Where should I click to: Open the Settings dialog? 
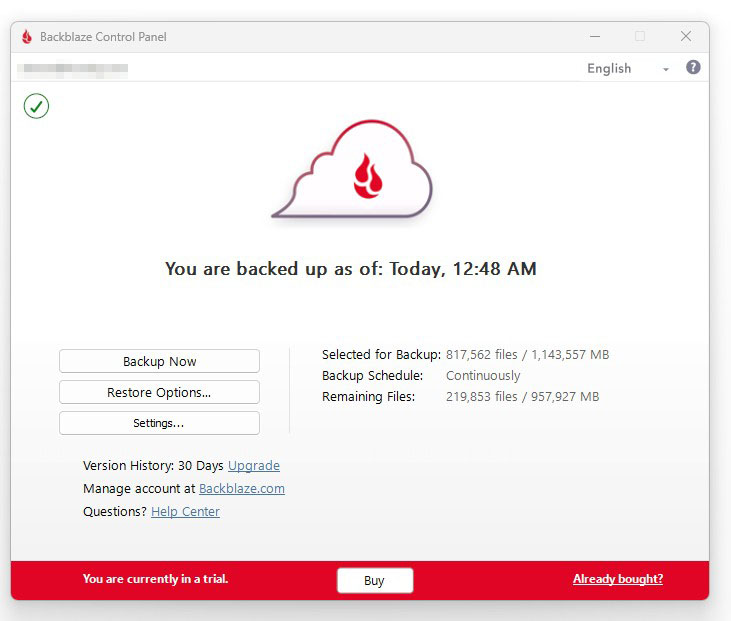(159, 423)
